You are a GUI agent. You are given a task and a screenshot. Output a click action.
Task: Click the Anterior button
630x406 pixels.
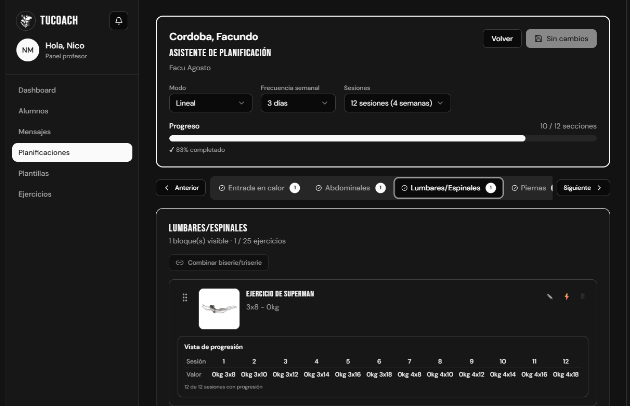tap(181, 188)
